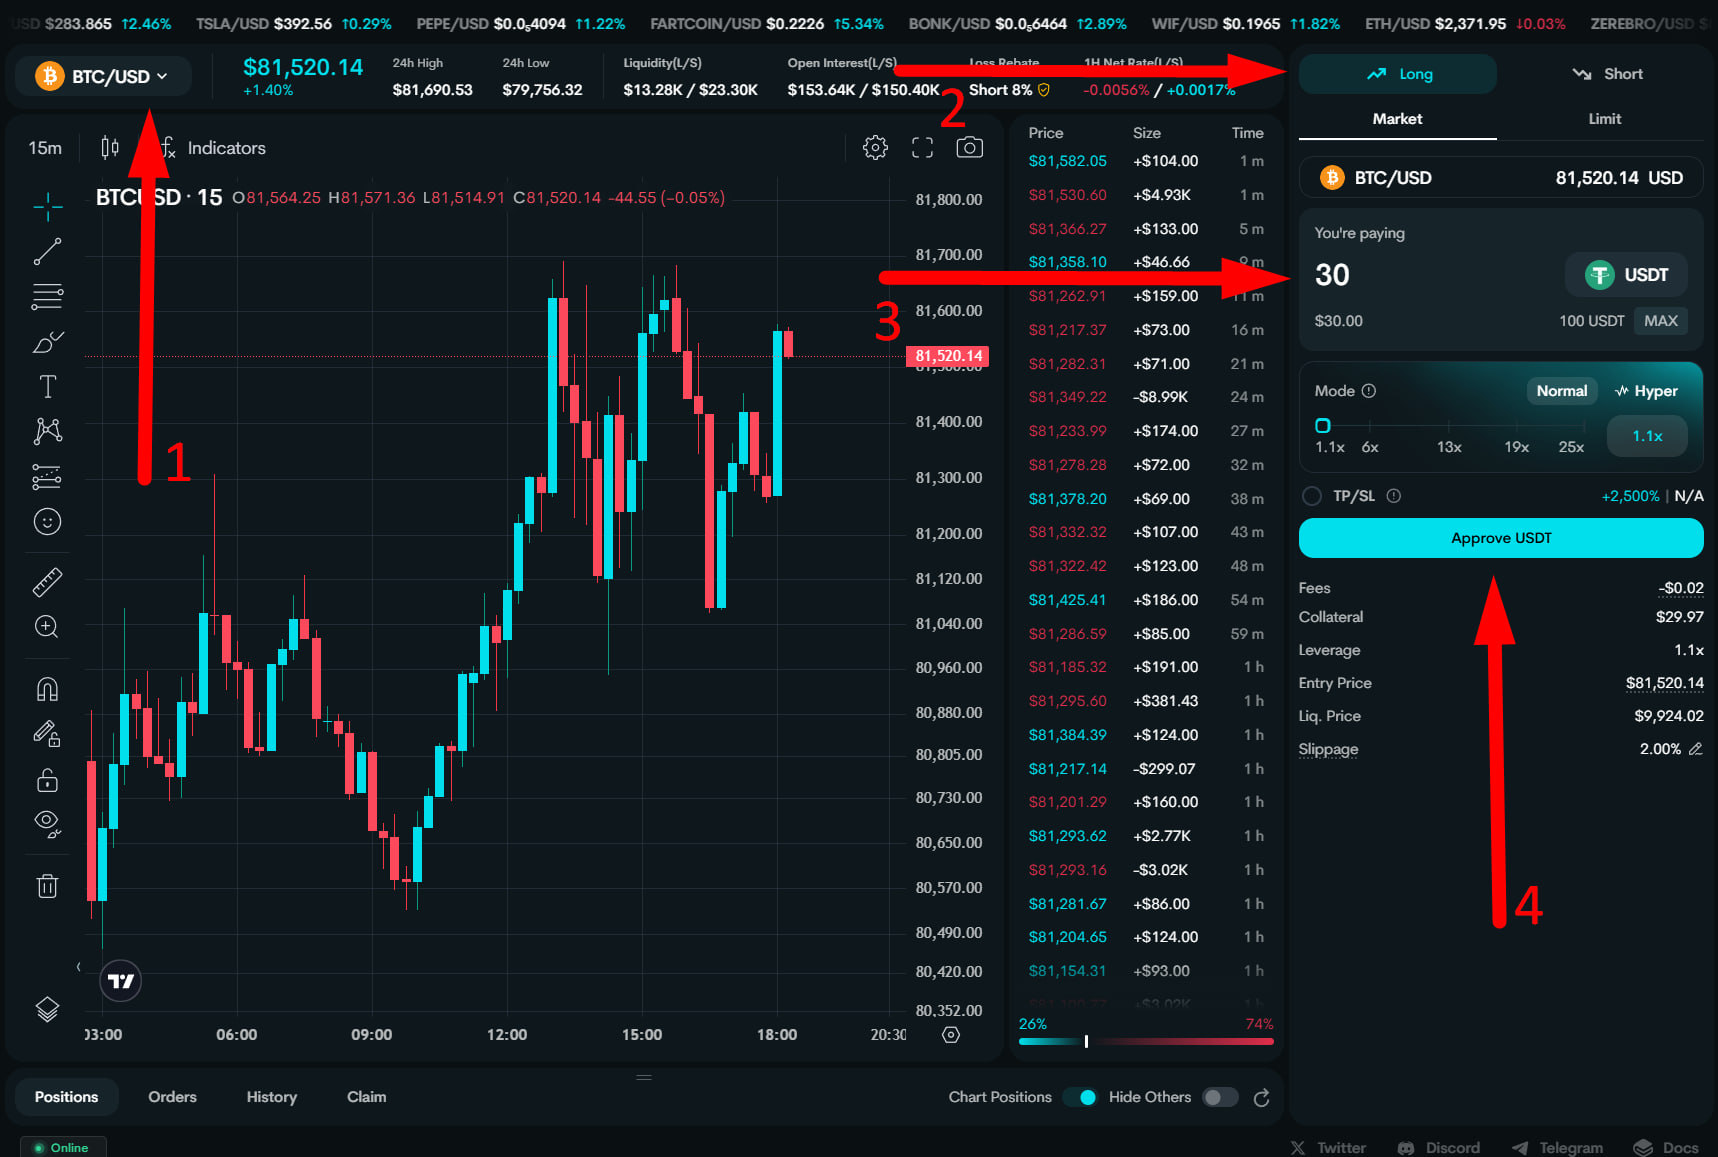
Task: Open the prediction and measurement tool
Action: [x=47, y=476]
